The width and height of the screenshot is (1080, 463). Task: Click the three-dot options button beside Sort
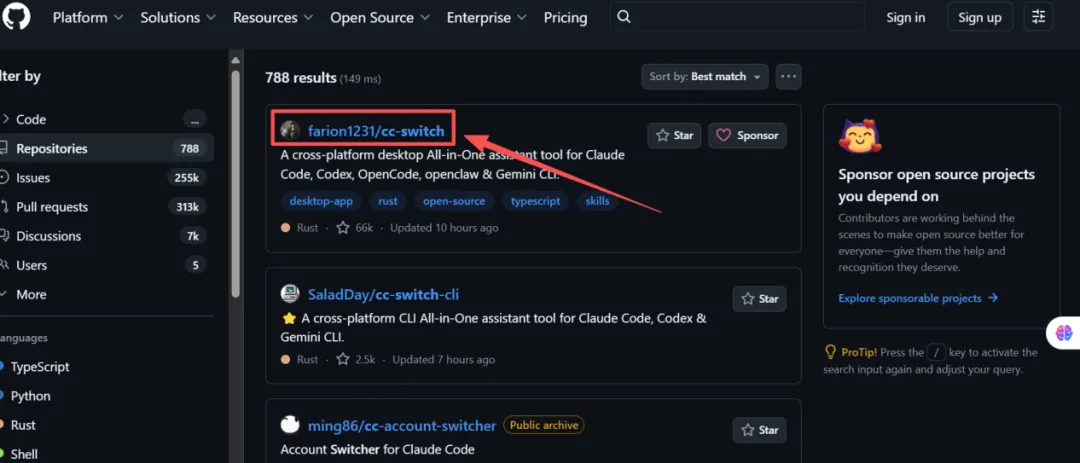[x=789, y=76]
